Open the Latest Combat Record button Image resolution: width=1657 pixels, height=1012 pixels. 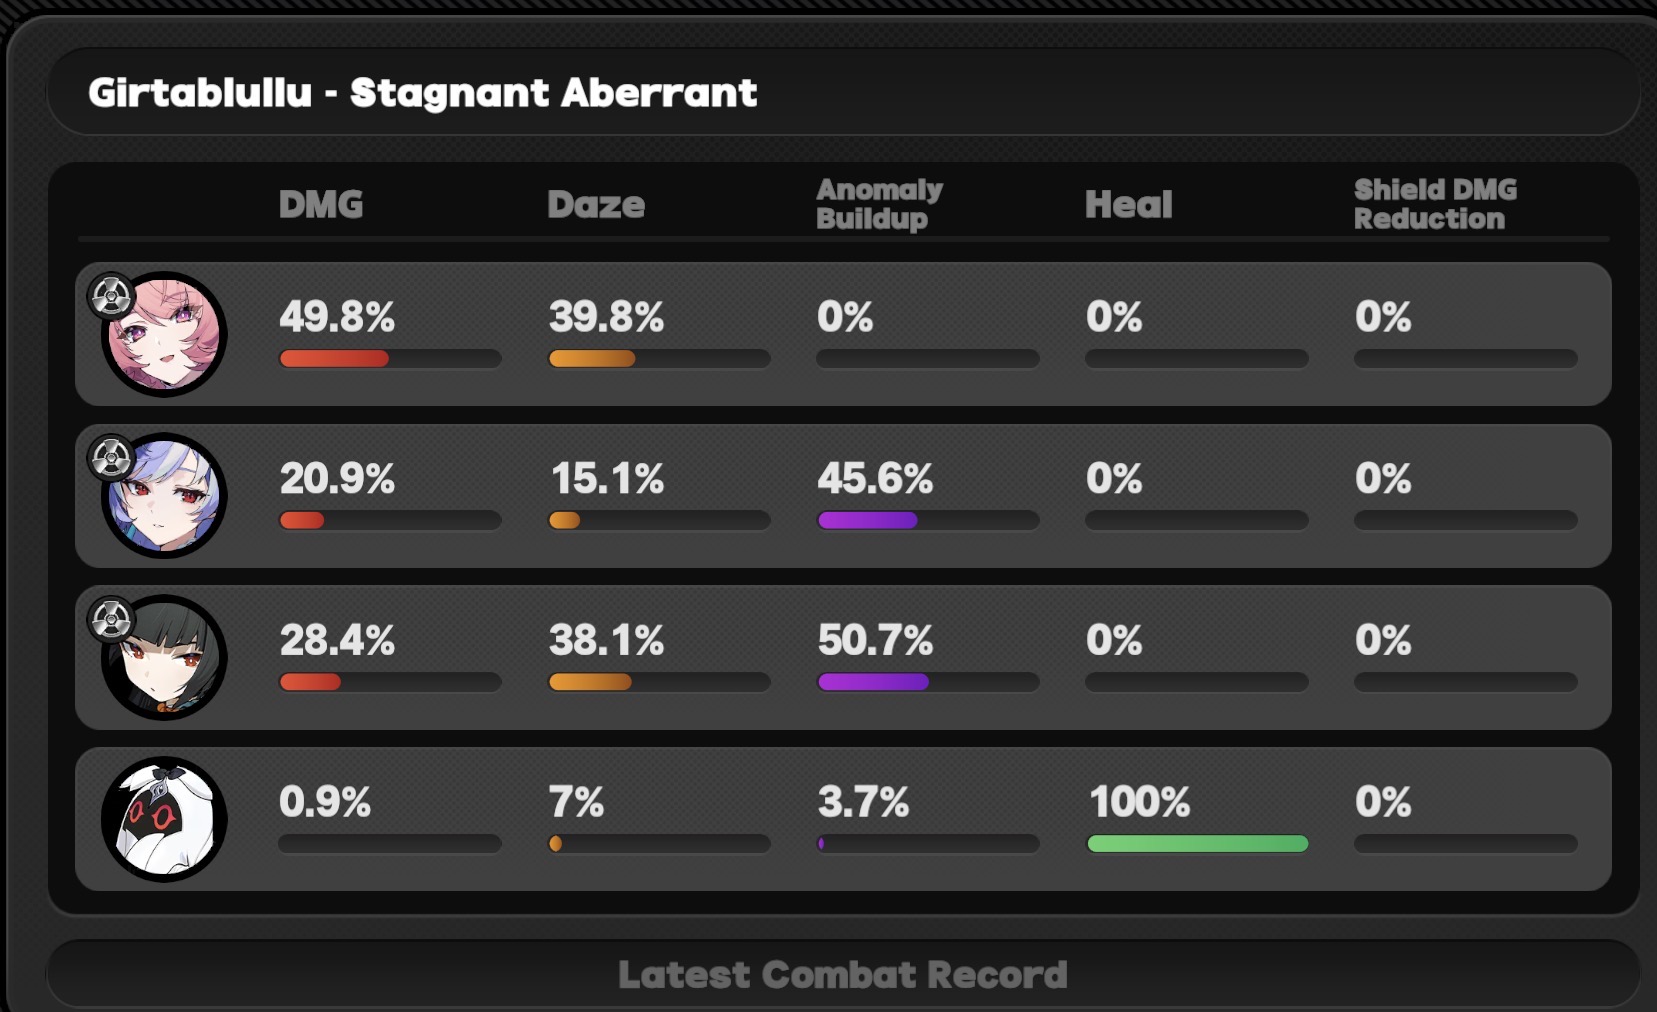pyautogui.click(x=843, y=974)
